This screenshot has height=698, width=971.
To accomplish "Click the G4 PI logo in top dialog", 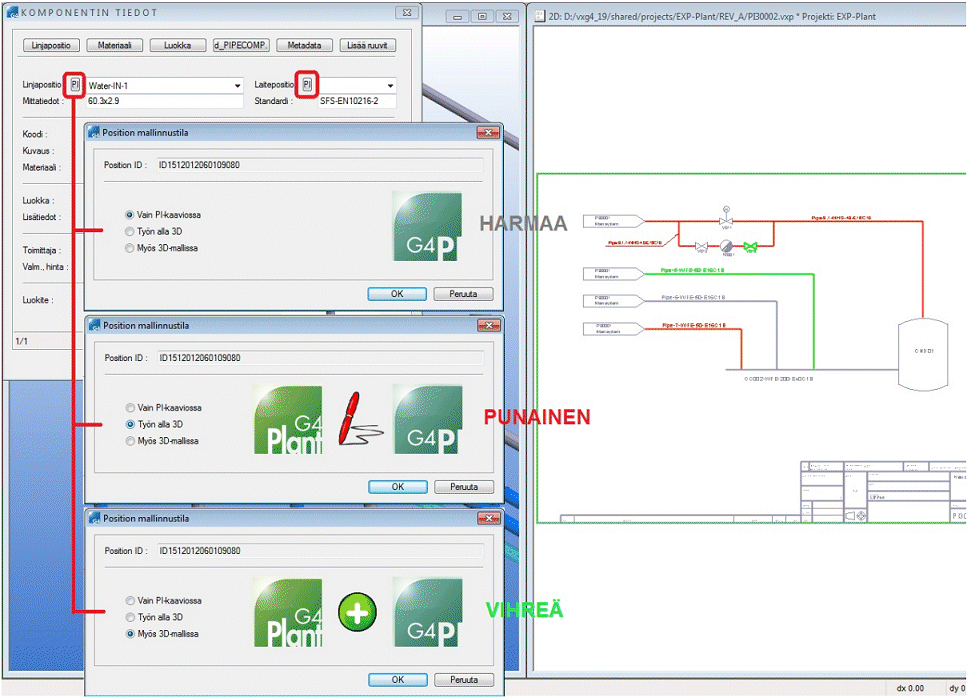I will coord(427,227).
